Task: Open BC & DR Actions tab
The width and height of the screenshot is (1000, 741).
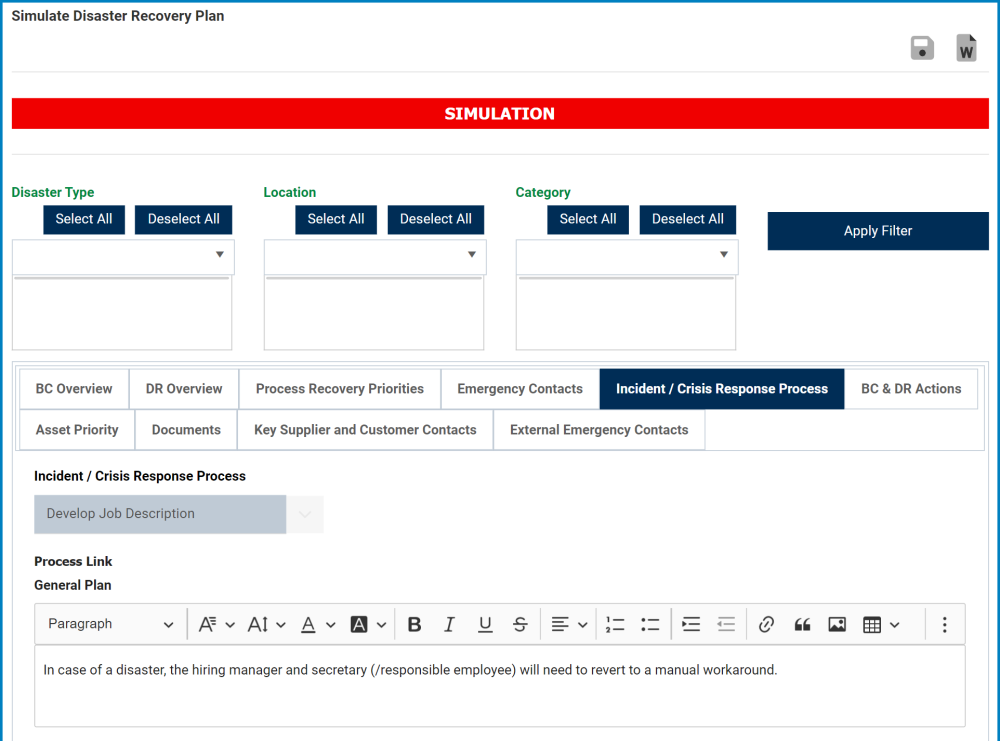Action: pyautogui.click(x=911, y=389)
